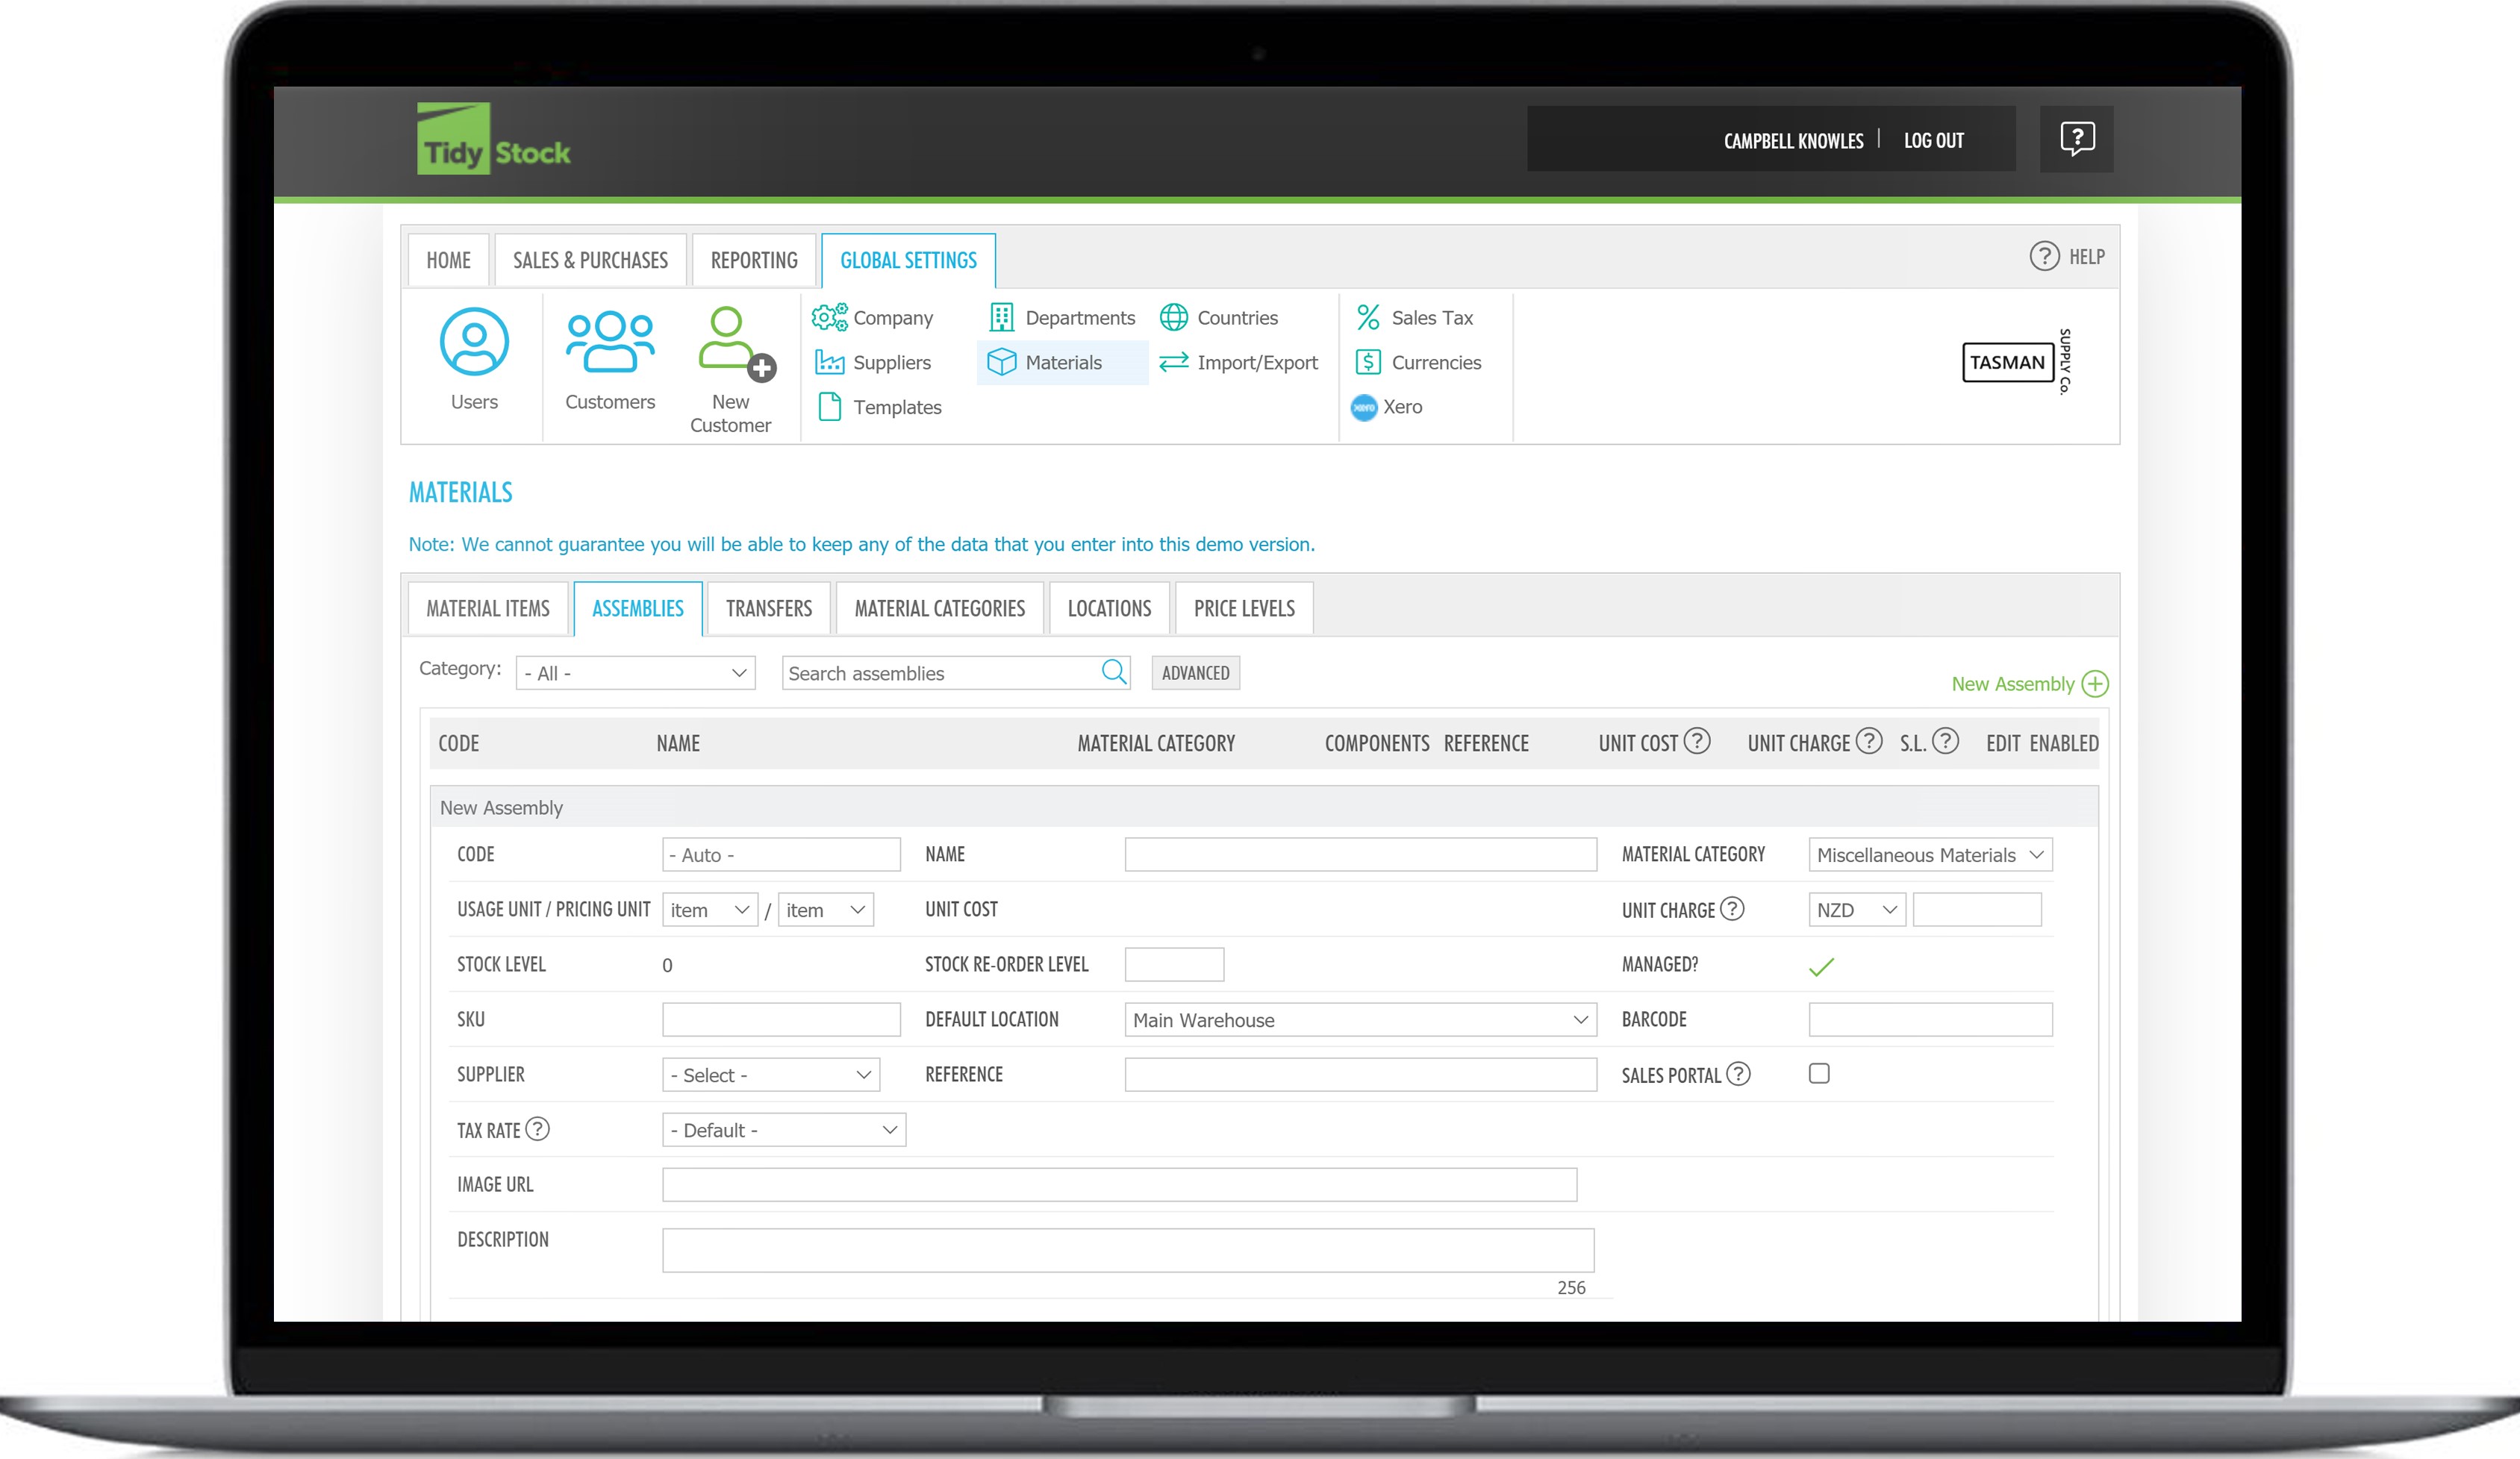Screen dimensions: 2520x1459
Task: Open the Materials settings icon
Action: click(x=1001, y=362)
